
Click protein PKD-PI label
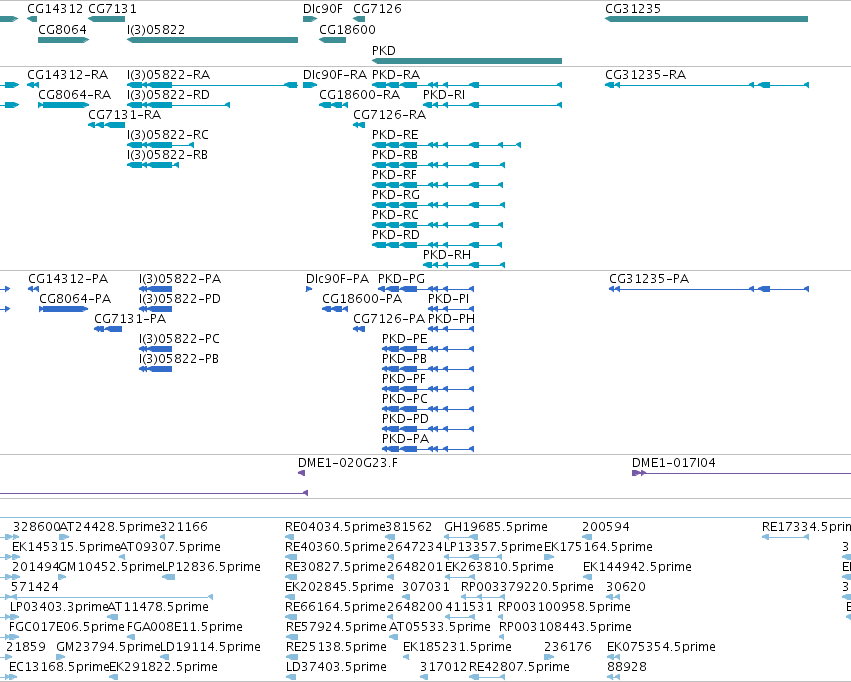tap(448, 298)
